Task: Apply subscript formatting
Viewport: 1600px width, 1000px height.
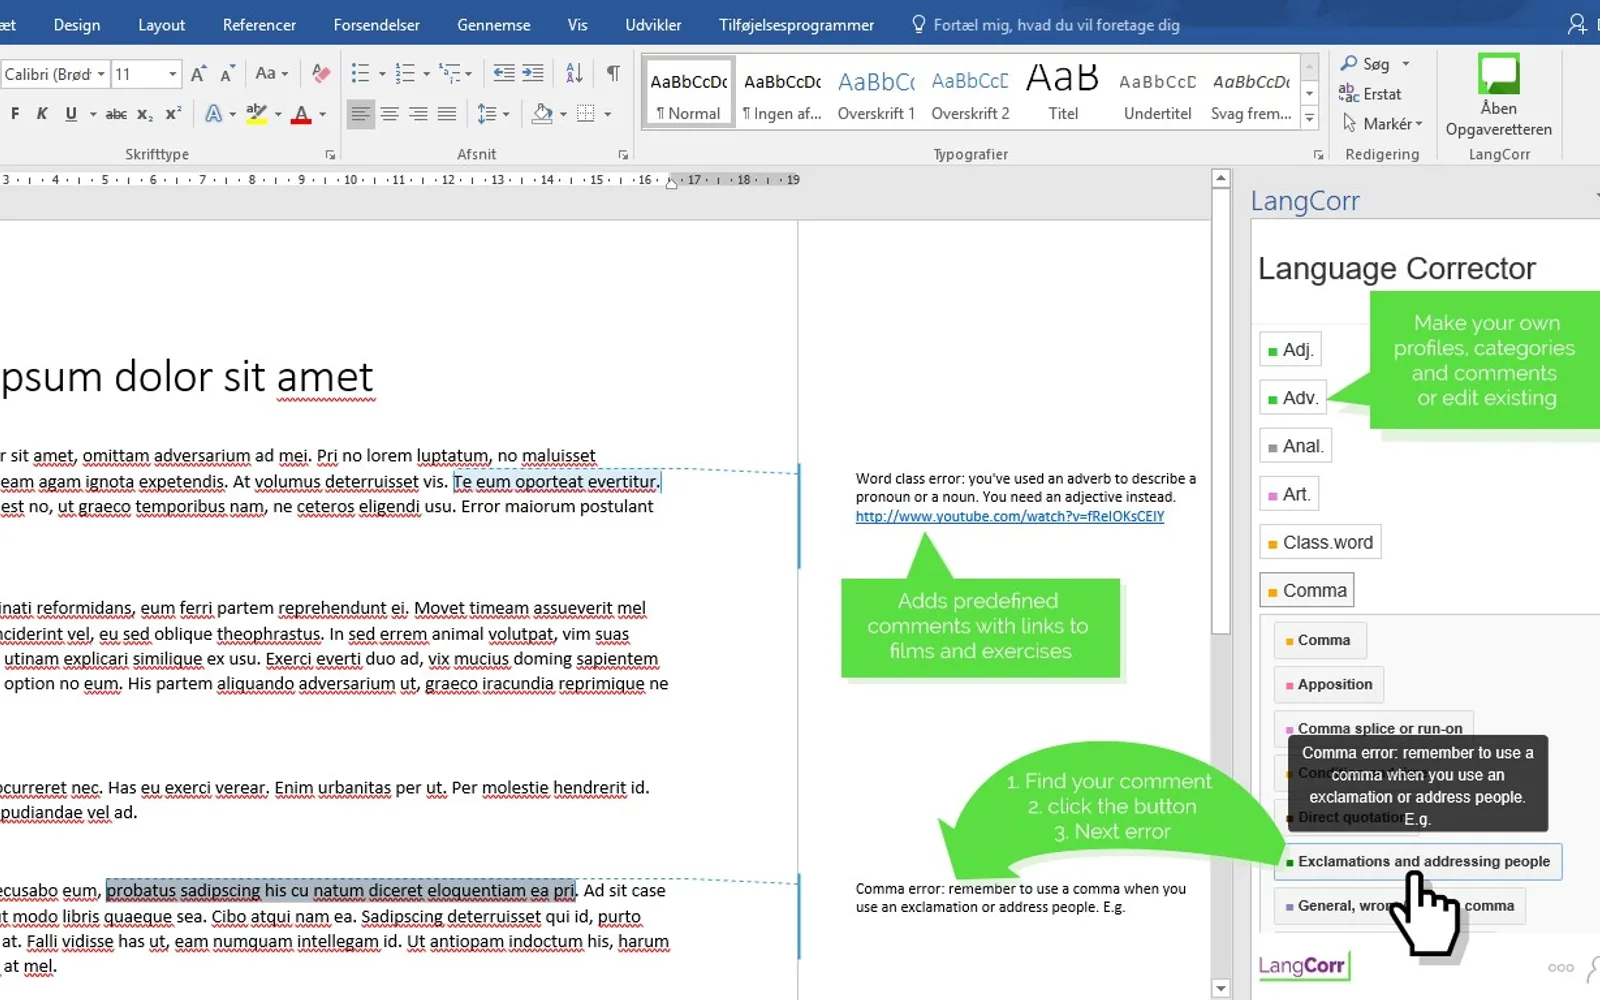Action: click(x=145, y=114)
